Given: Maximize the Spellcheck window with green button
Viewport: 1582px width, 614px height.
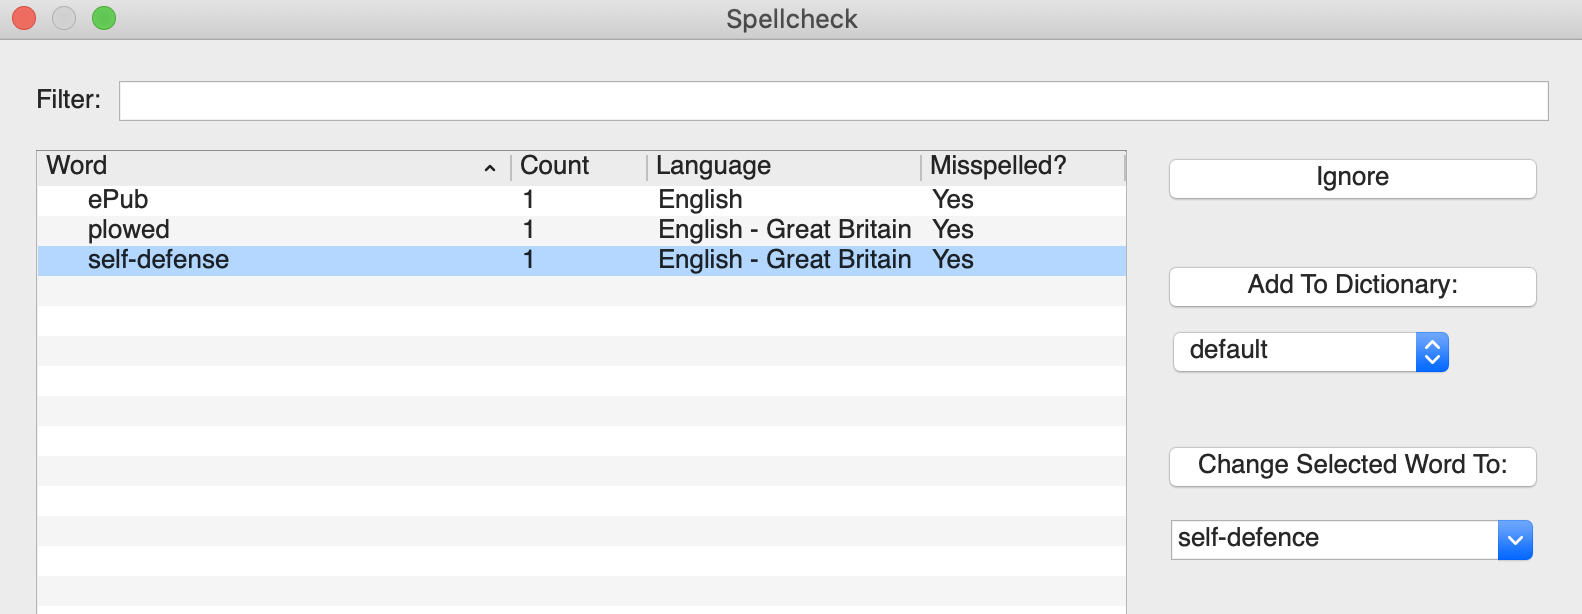Looking at the screenshot, I should click(x=104, y=18).
